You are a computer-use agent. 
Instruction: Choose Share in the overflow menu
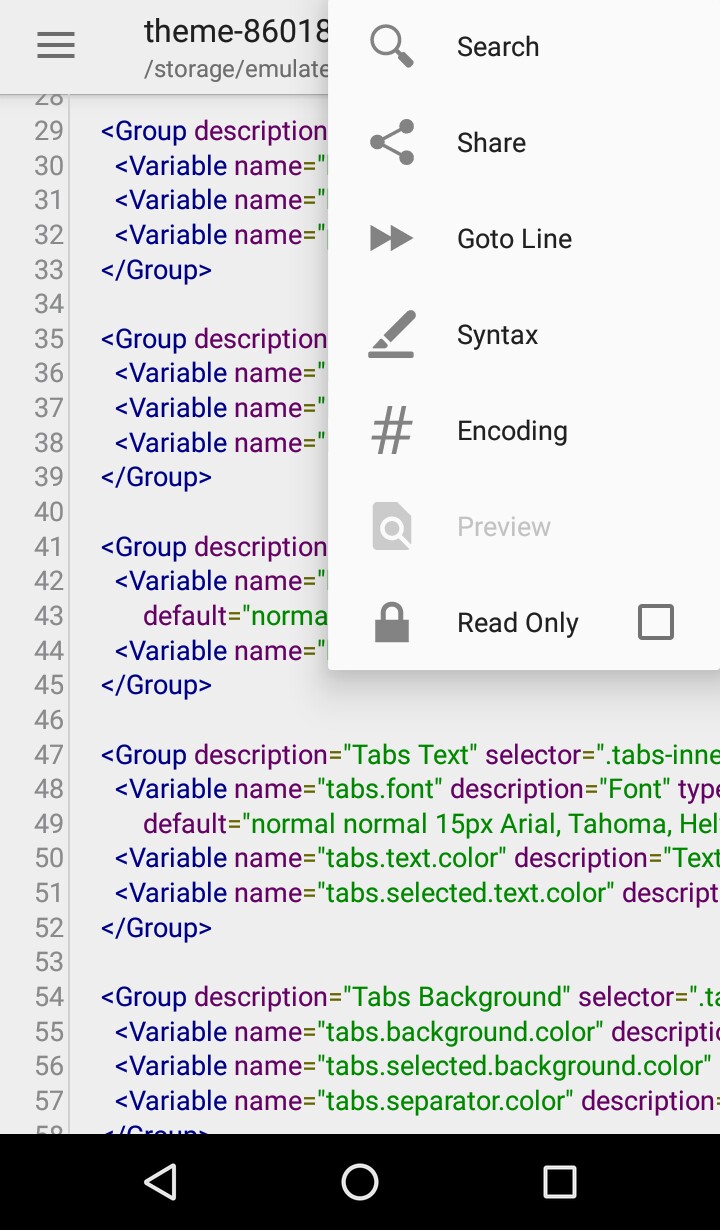[x=491, y=143]
